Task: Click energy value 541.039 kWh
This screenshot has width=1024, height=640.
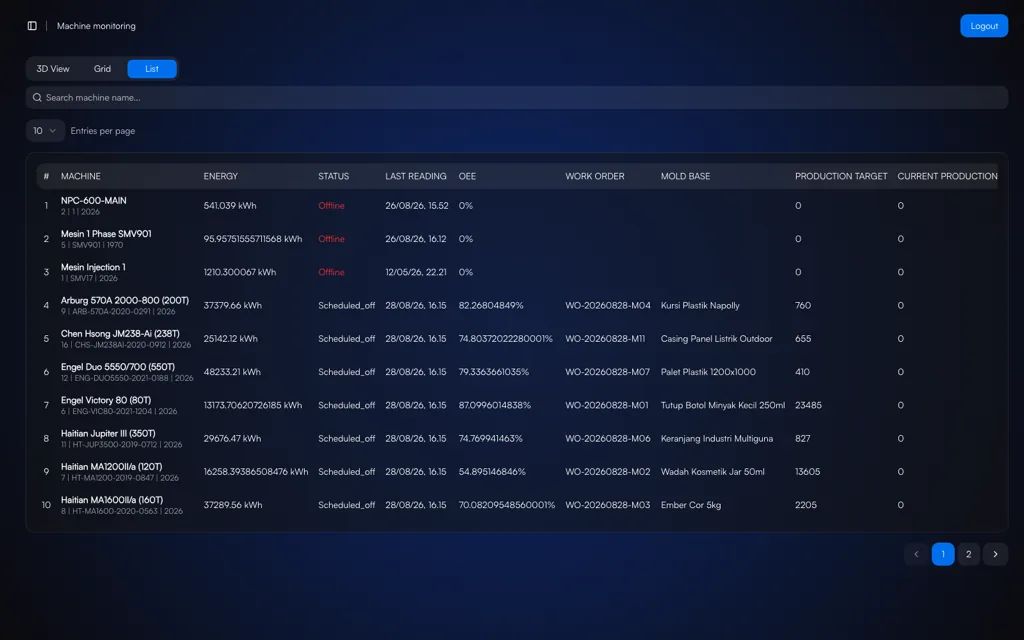Action: (230, 206)
